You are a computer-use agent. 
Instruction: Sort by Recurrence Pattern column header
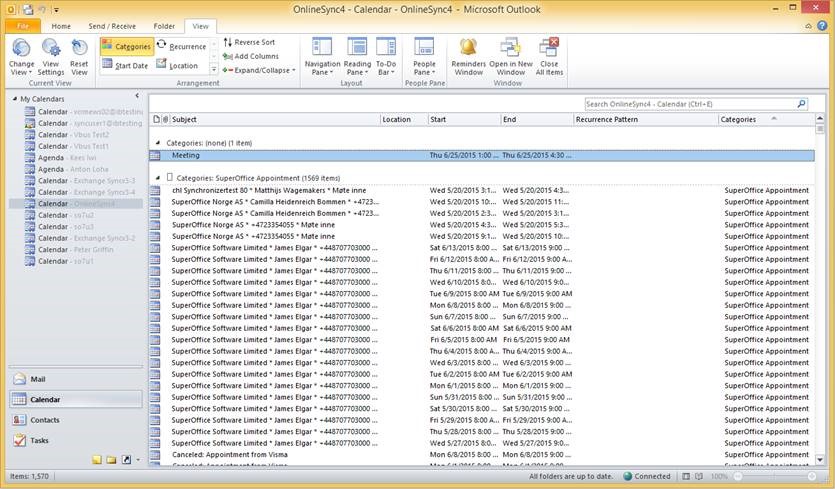646,119
